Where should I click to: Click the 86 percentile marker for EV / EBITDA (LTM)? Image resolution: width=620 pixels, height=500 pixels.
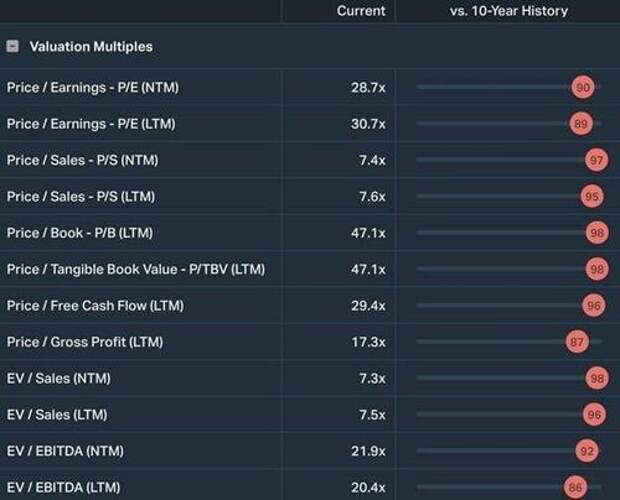pos(574,487)
